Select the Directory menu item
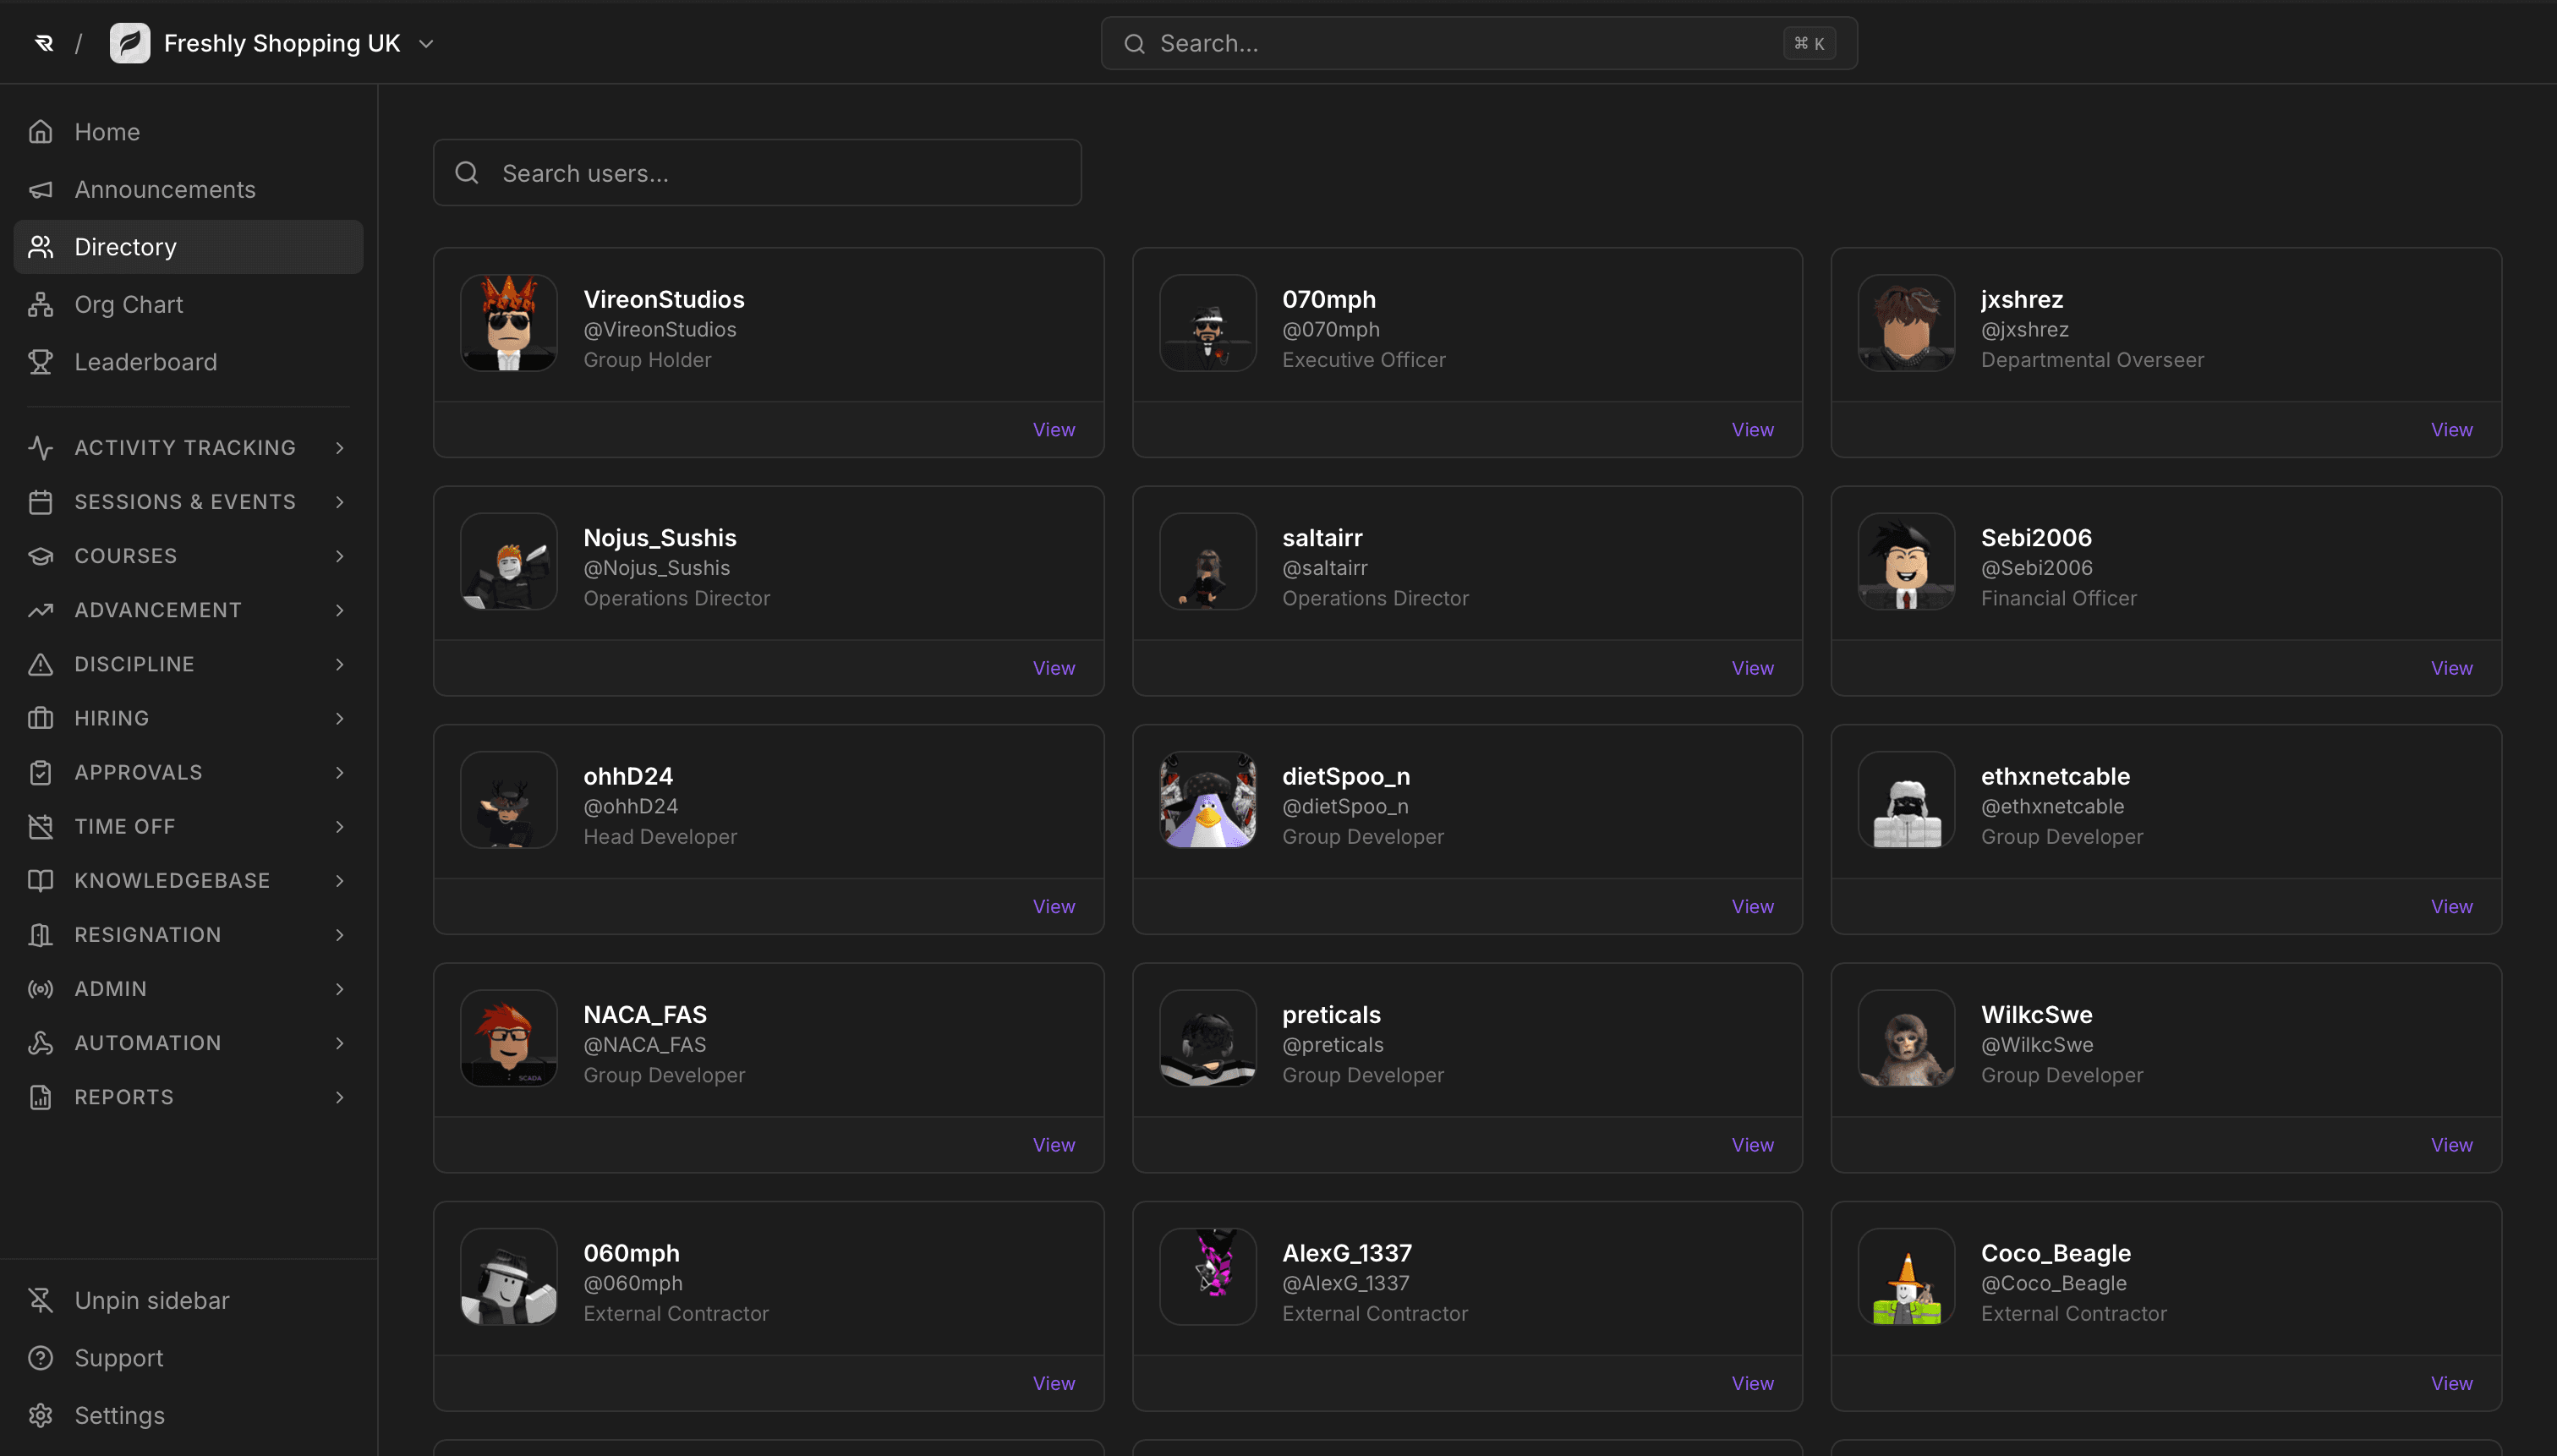Viewport: 2557px width, 1456px height. [188, 247]
